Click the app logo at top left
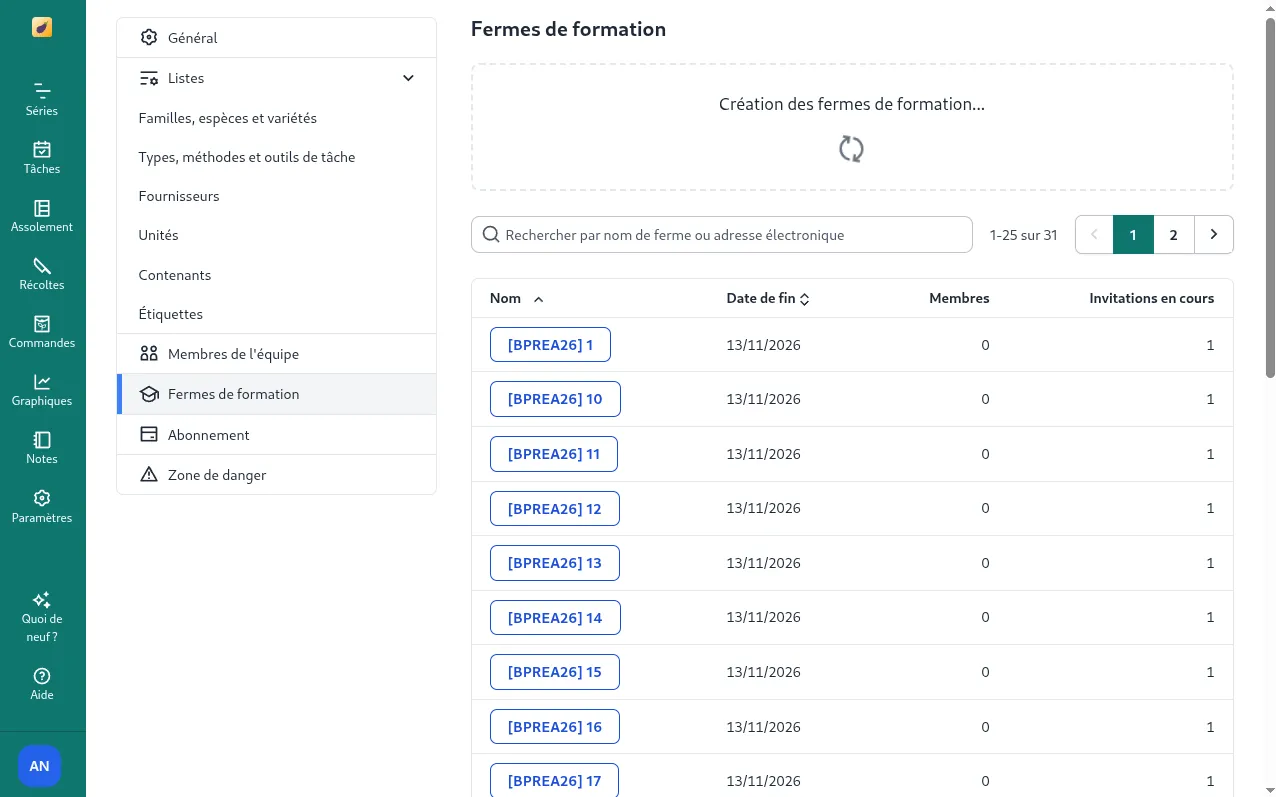The image size is (1276, 797). click(x=41, y=27)
